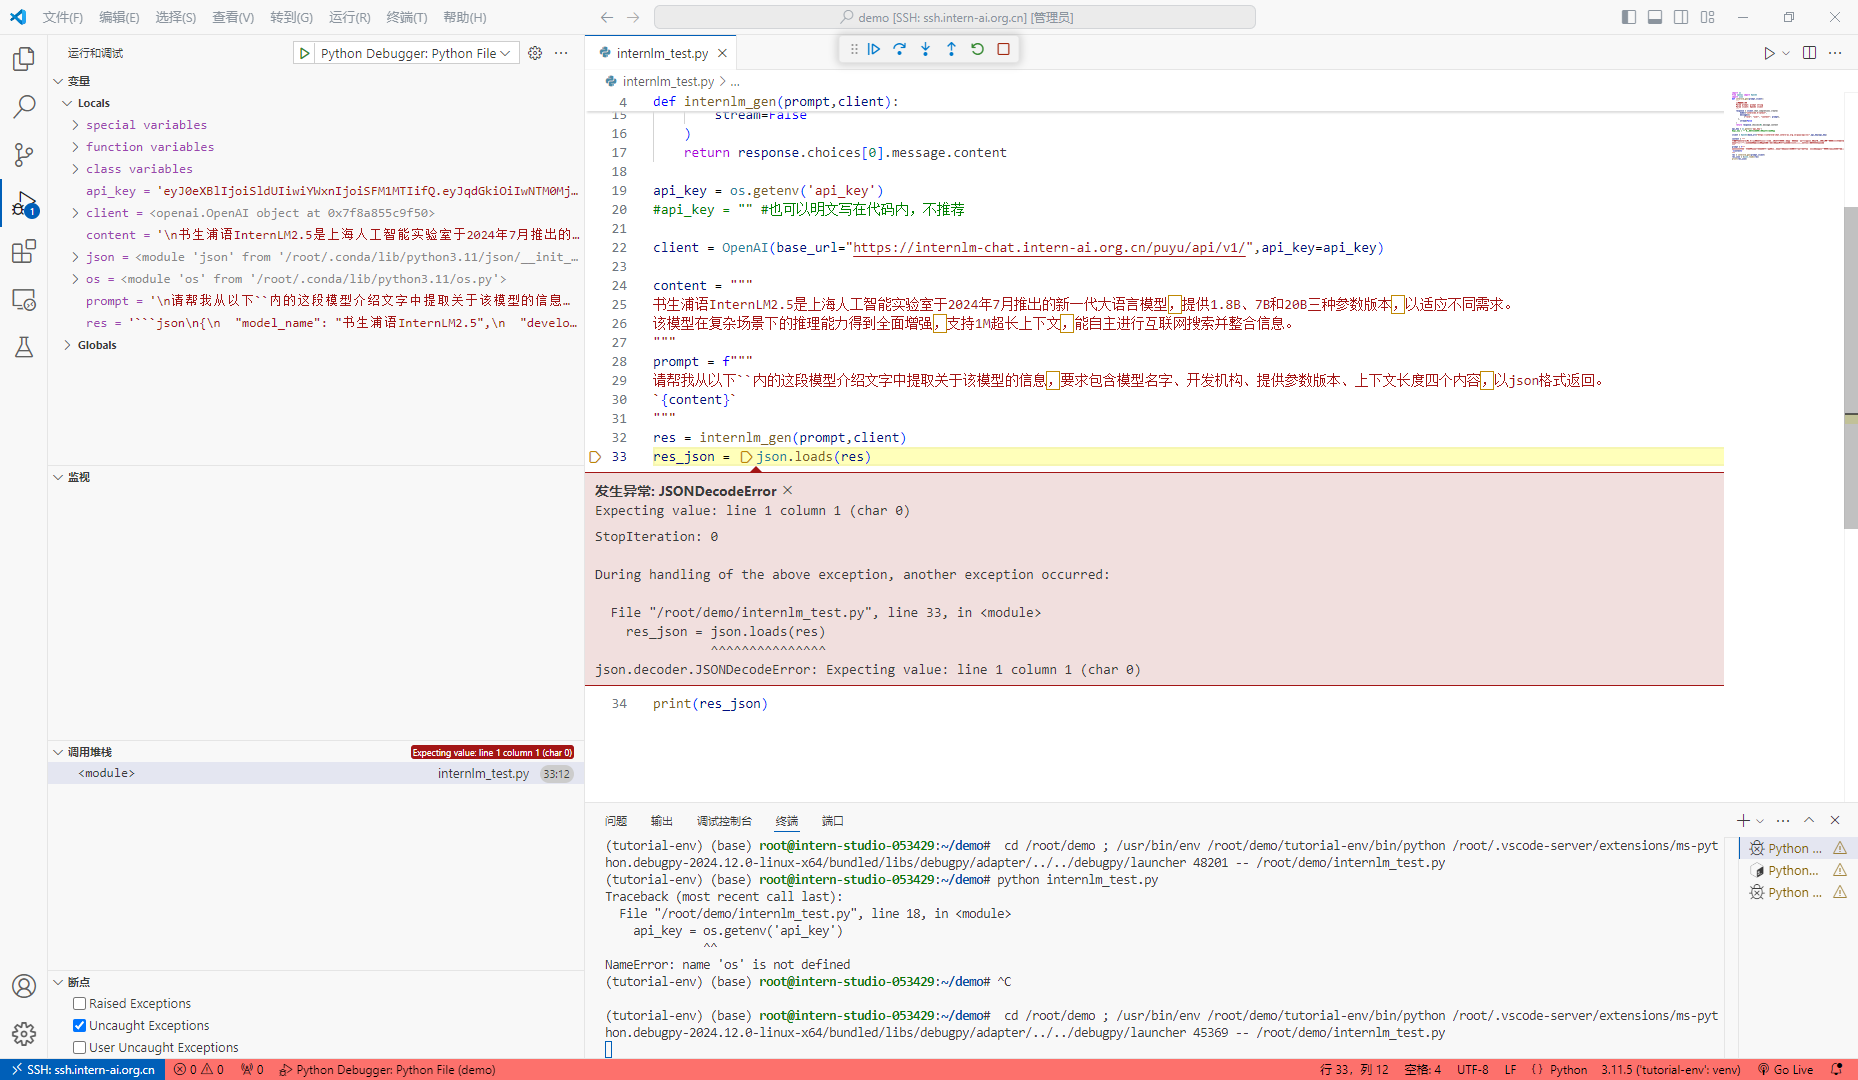Viewport: 1858px width, 1080px height.
Task: Run Python file from editor title
Action: (x=1769, y=53)
